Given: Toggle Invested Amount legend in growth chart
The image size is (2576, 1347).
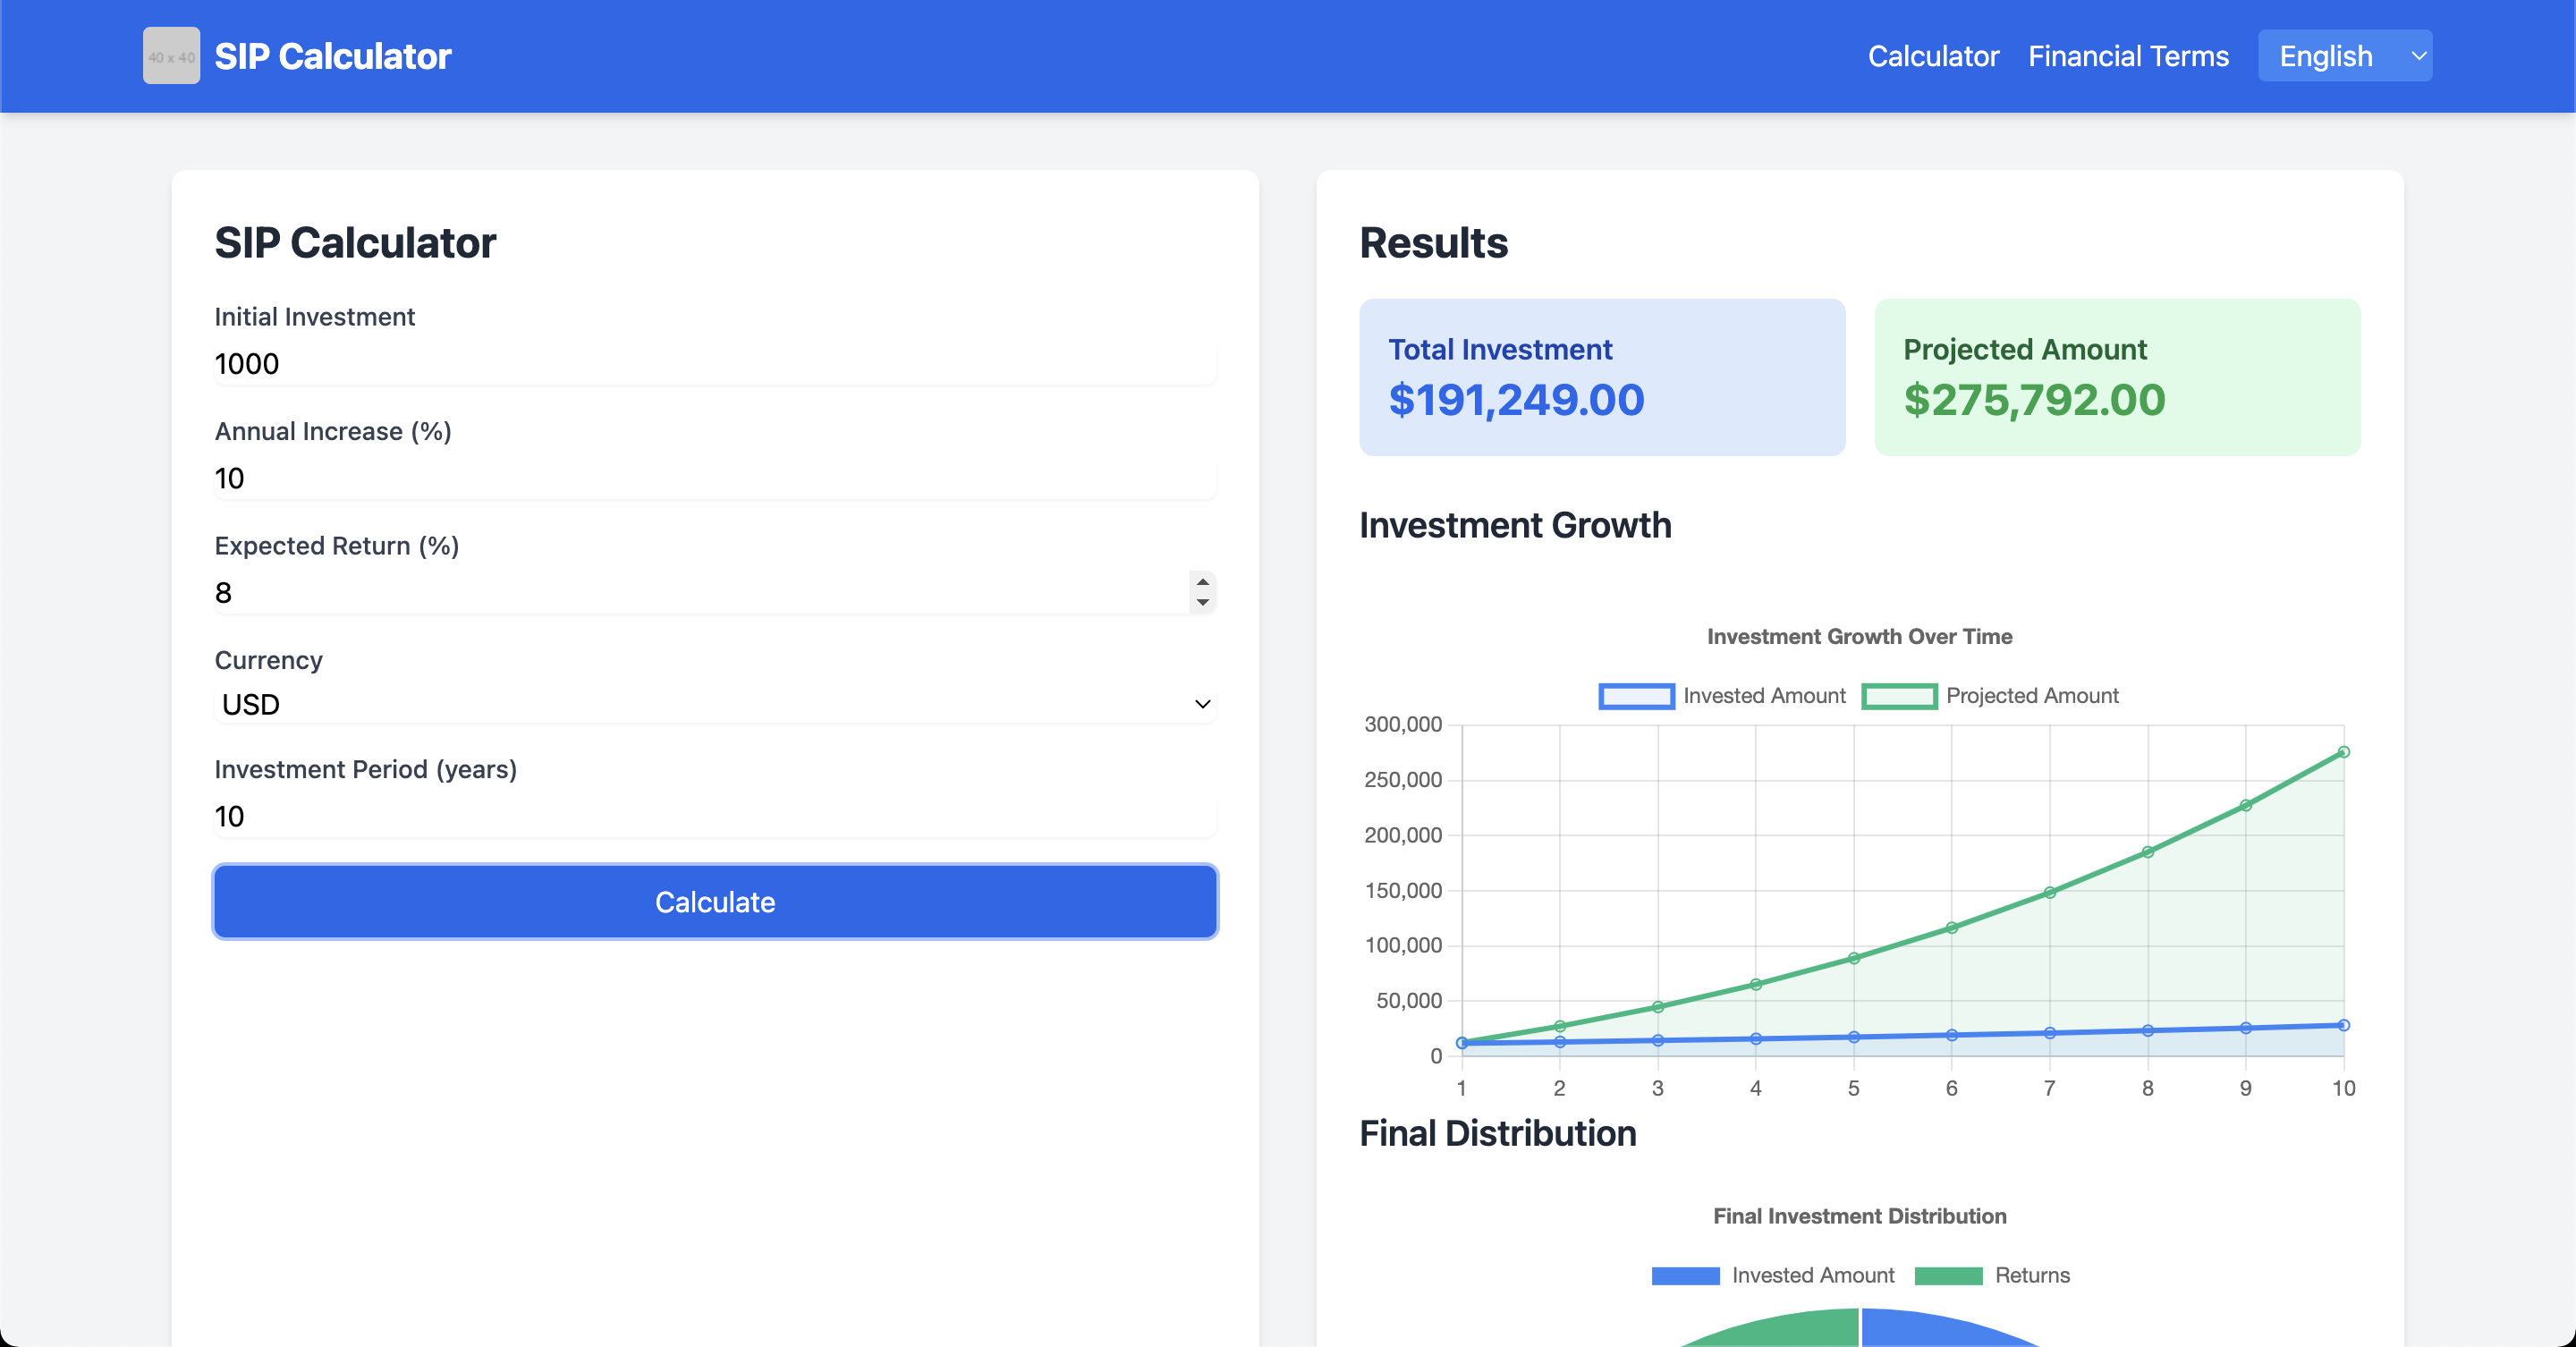Looking at the screenshot, I should (1722, 696).
